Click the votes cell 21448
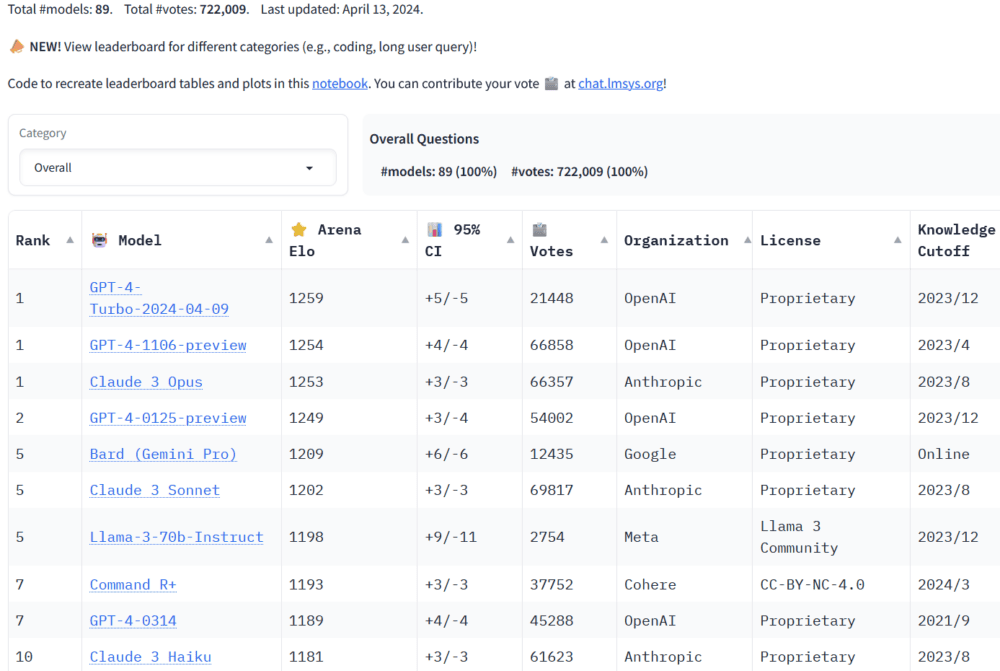 tap(552, 299)
